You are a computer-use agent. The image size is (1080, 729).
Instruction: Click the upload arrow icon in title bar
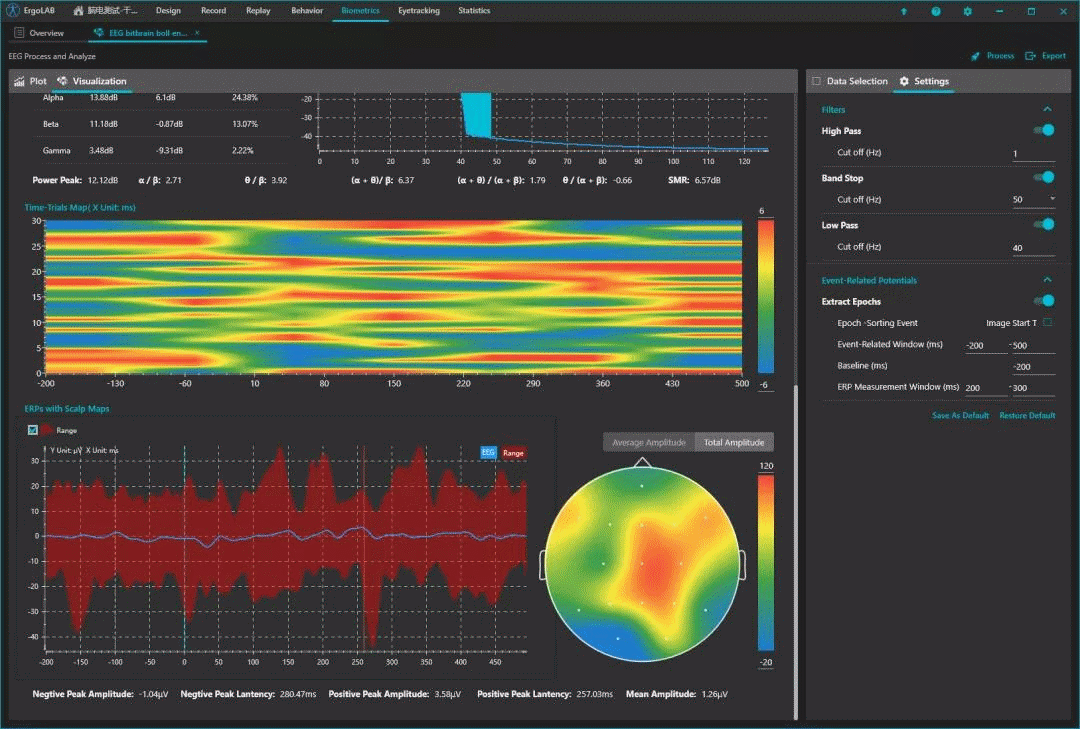904,11
